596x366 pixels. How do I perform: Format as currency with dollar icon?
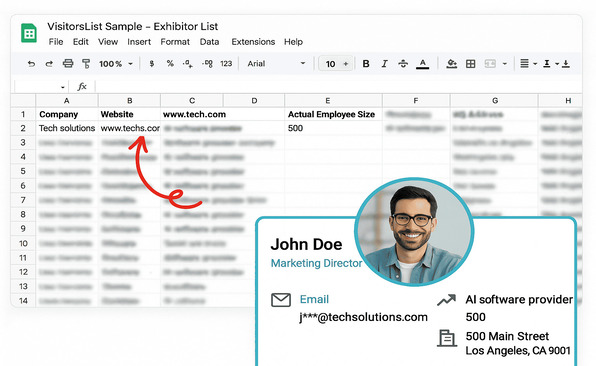pos(152,64)
